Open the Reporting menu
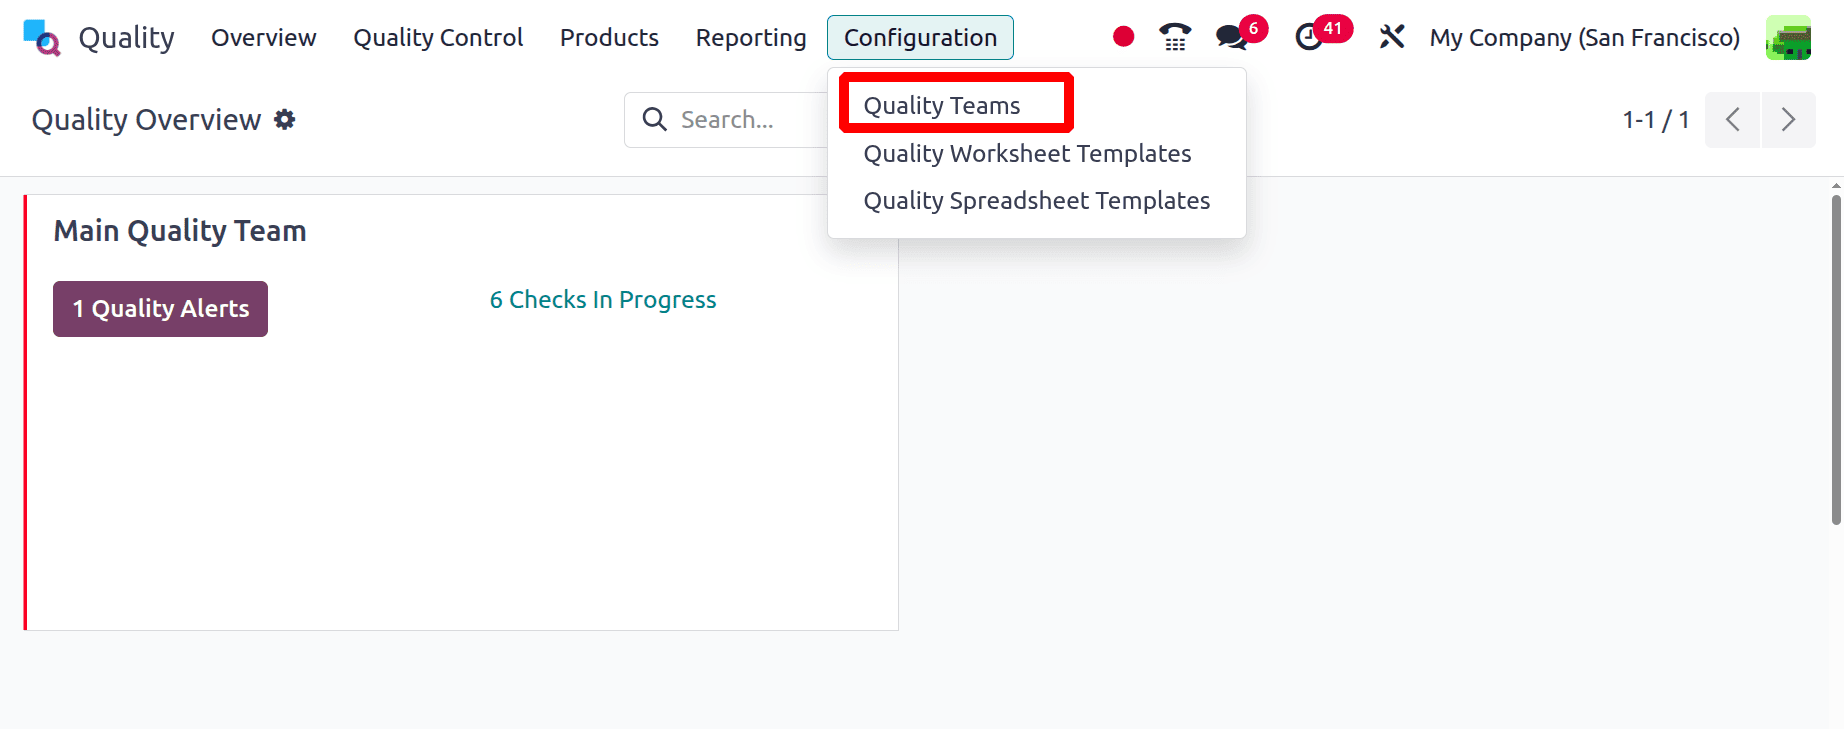 [751, 37]
